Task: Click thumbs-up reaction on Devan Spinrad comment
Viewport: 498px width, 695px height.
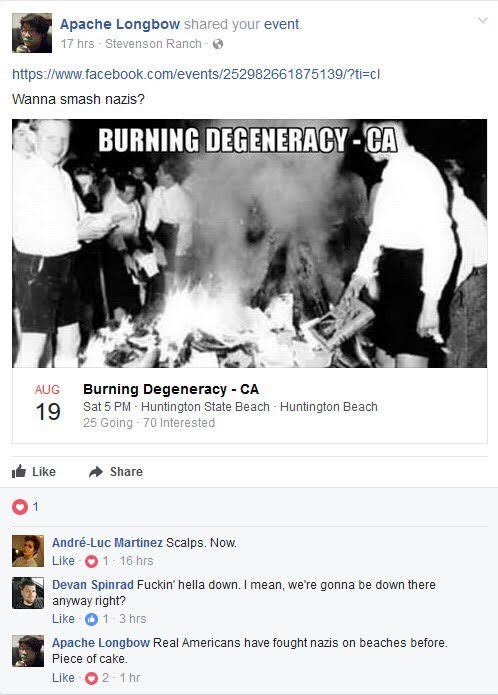Action: 91,619
